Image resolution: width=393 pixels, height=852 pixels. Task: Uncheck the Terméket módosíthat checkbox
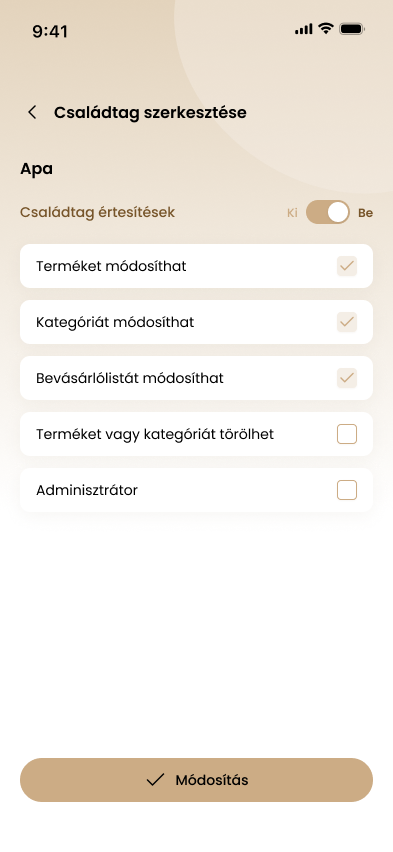click(347, 266)
